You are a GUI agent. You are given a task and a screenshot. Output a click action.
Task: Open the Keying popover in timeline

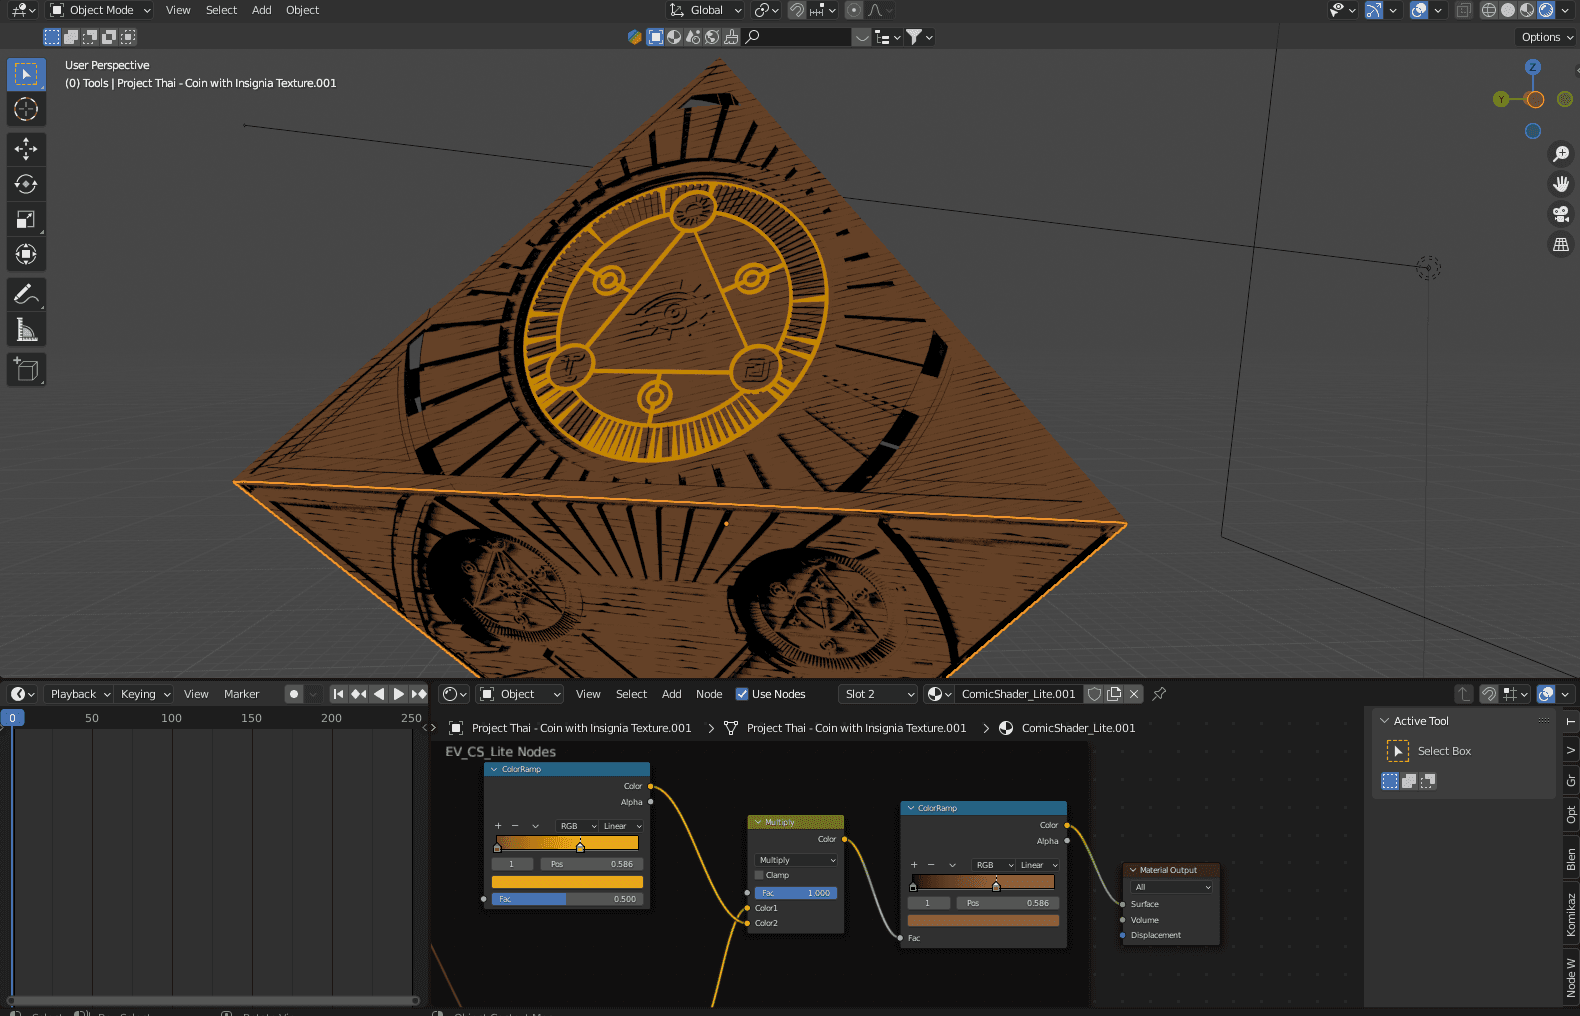[145, 694]
